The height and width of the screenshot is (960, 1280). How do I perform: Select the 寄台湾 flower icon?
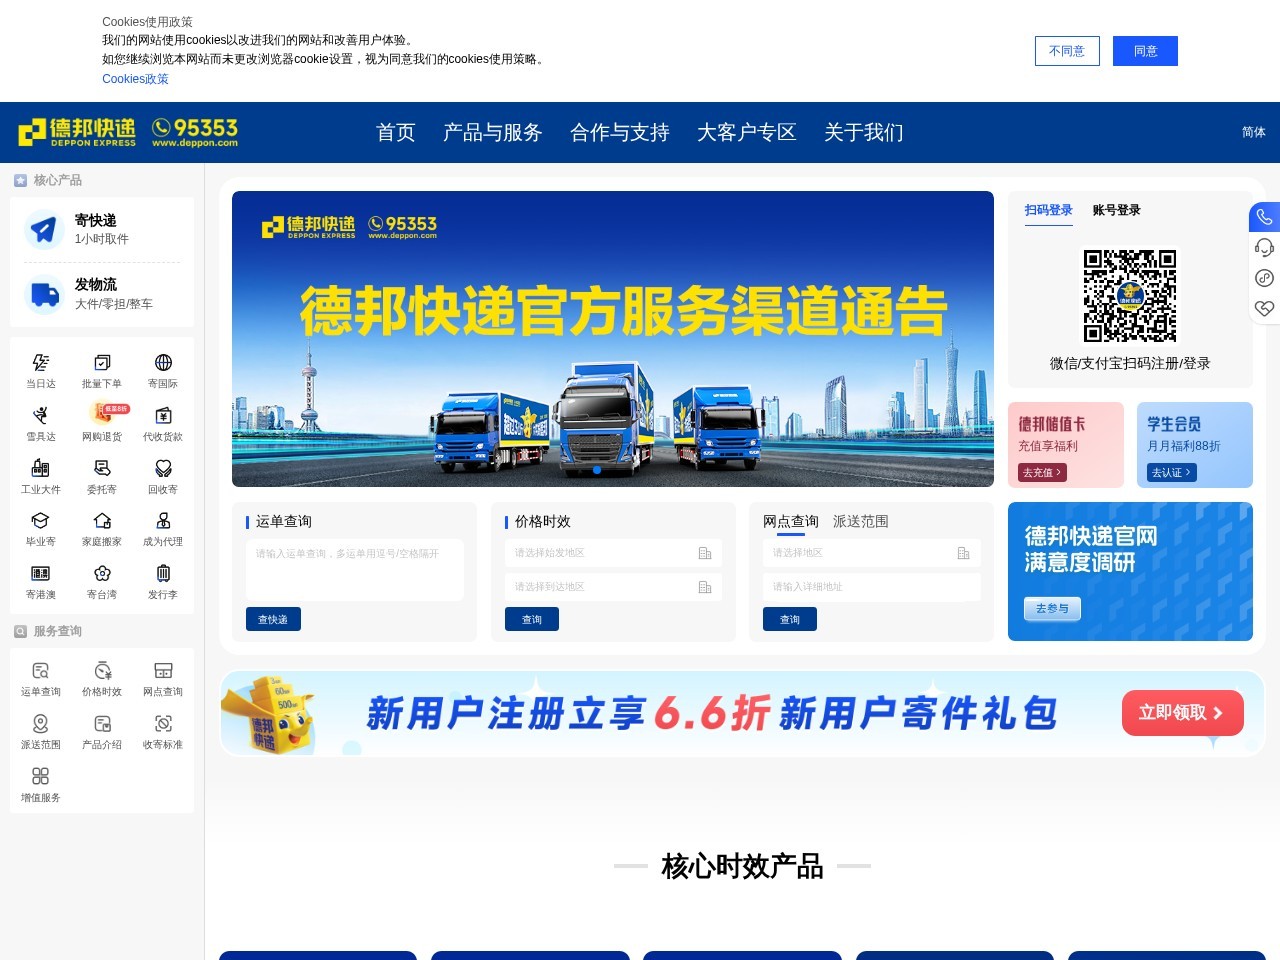(x=102, y=573)
